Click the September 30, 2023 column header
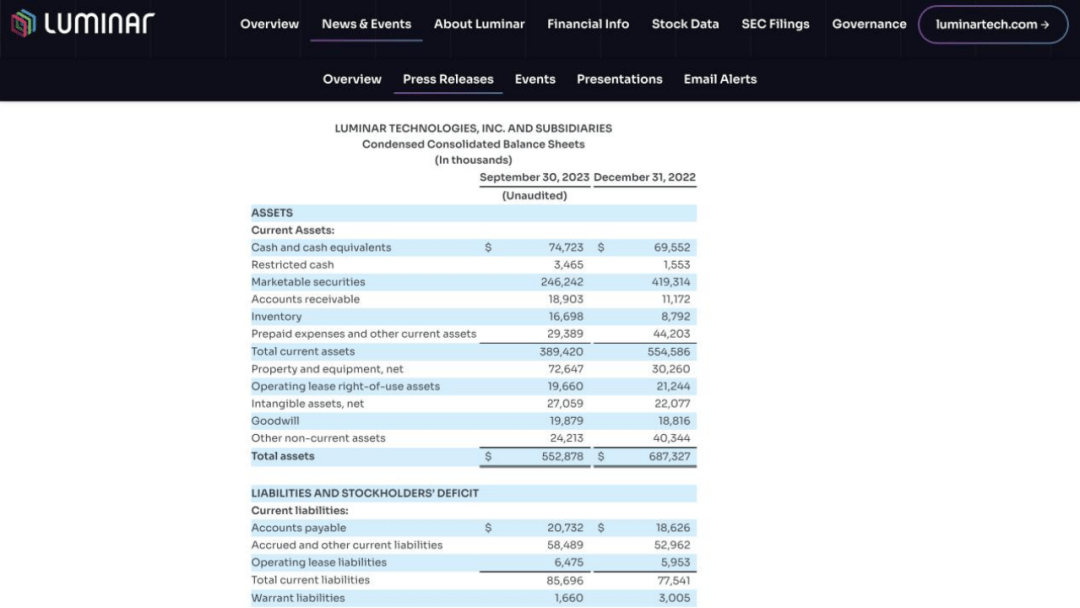The image size is (1080, 608). point(534,177)
